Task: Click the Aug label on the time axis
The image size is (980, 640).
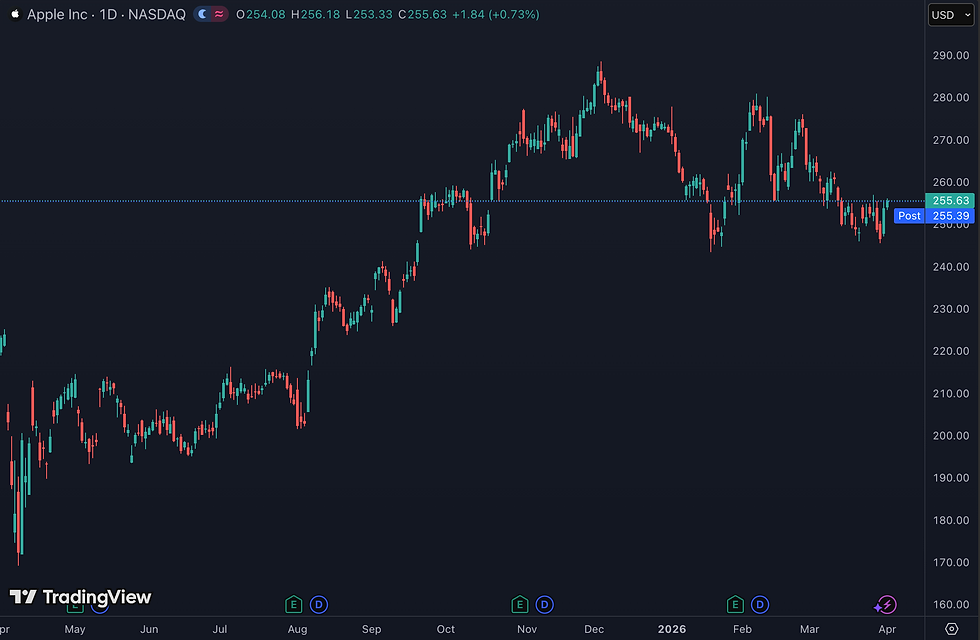Action: [298, 629]
